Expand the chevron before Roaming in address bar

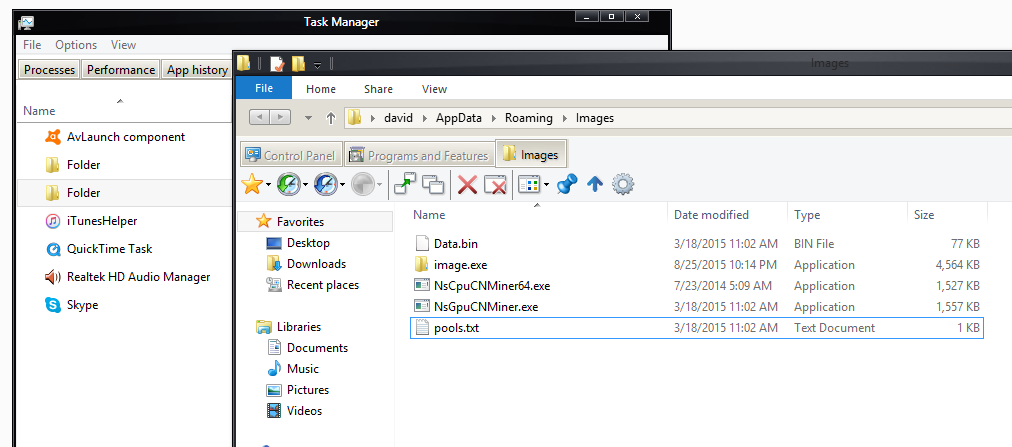494,119
